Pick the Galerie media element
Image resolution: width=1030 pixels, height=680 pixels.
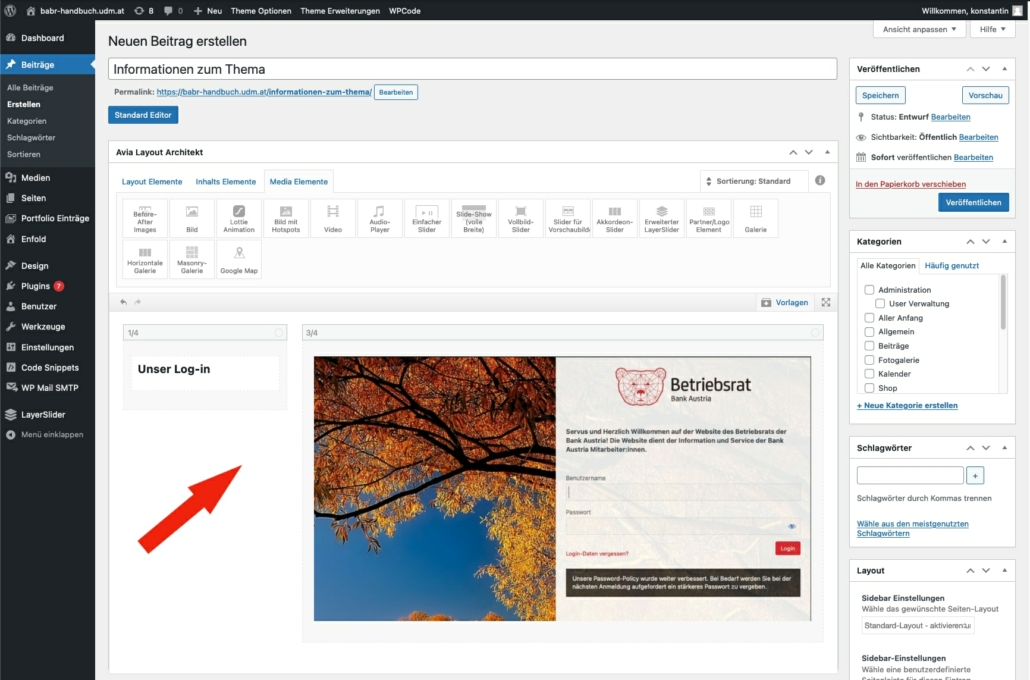[x=755, y=218]
